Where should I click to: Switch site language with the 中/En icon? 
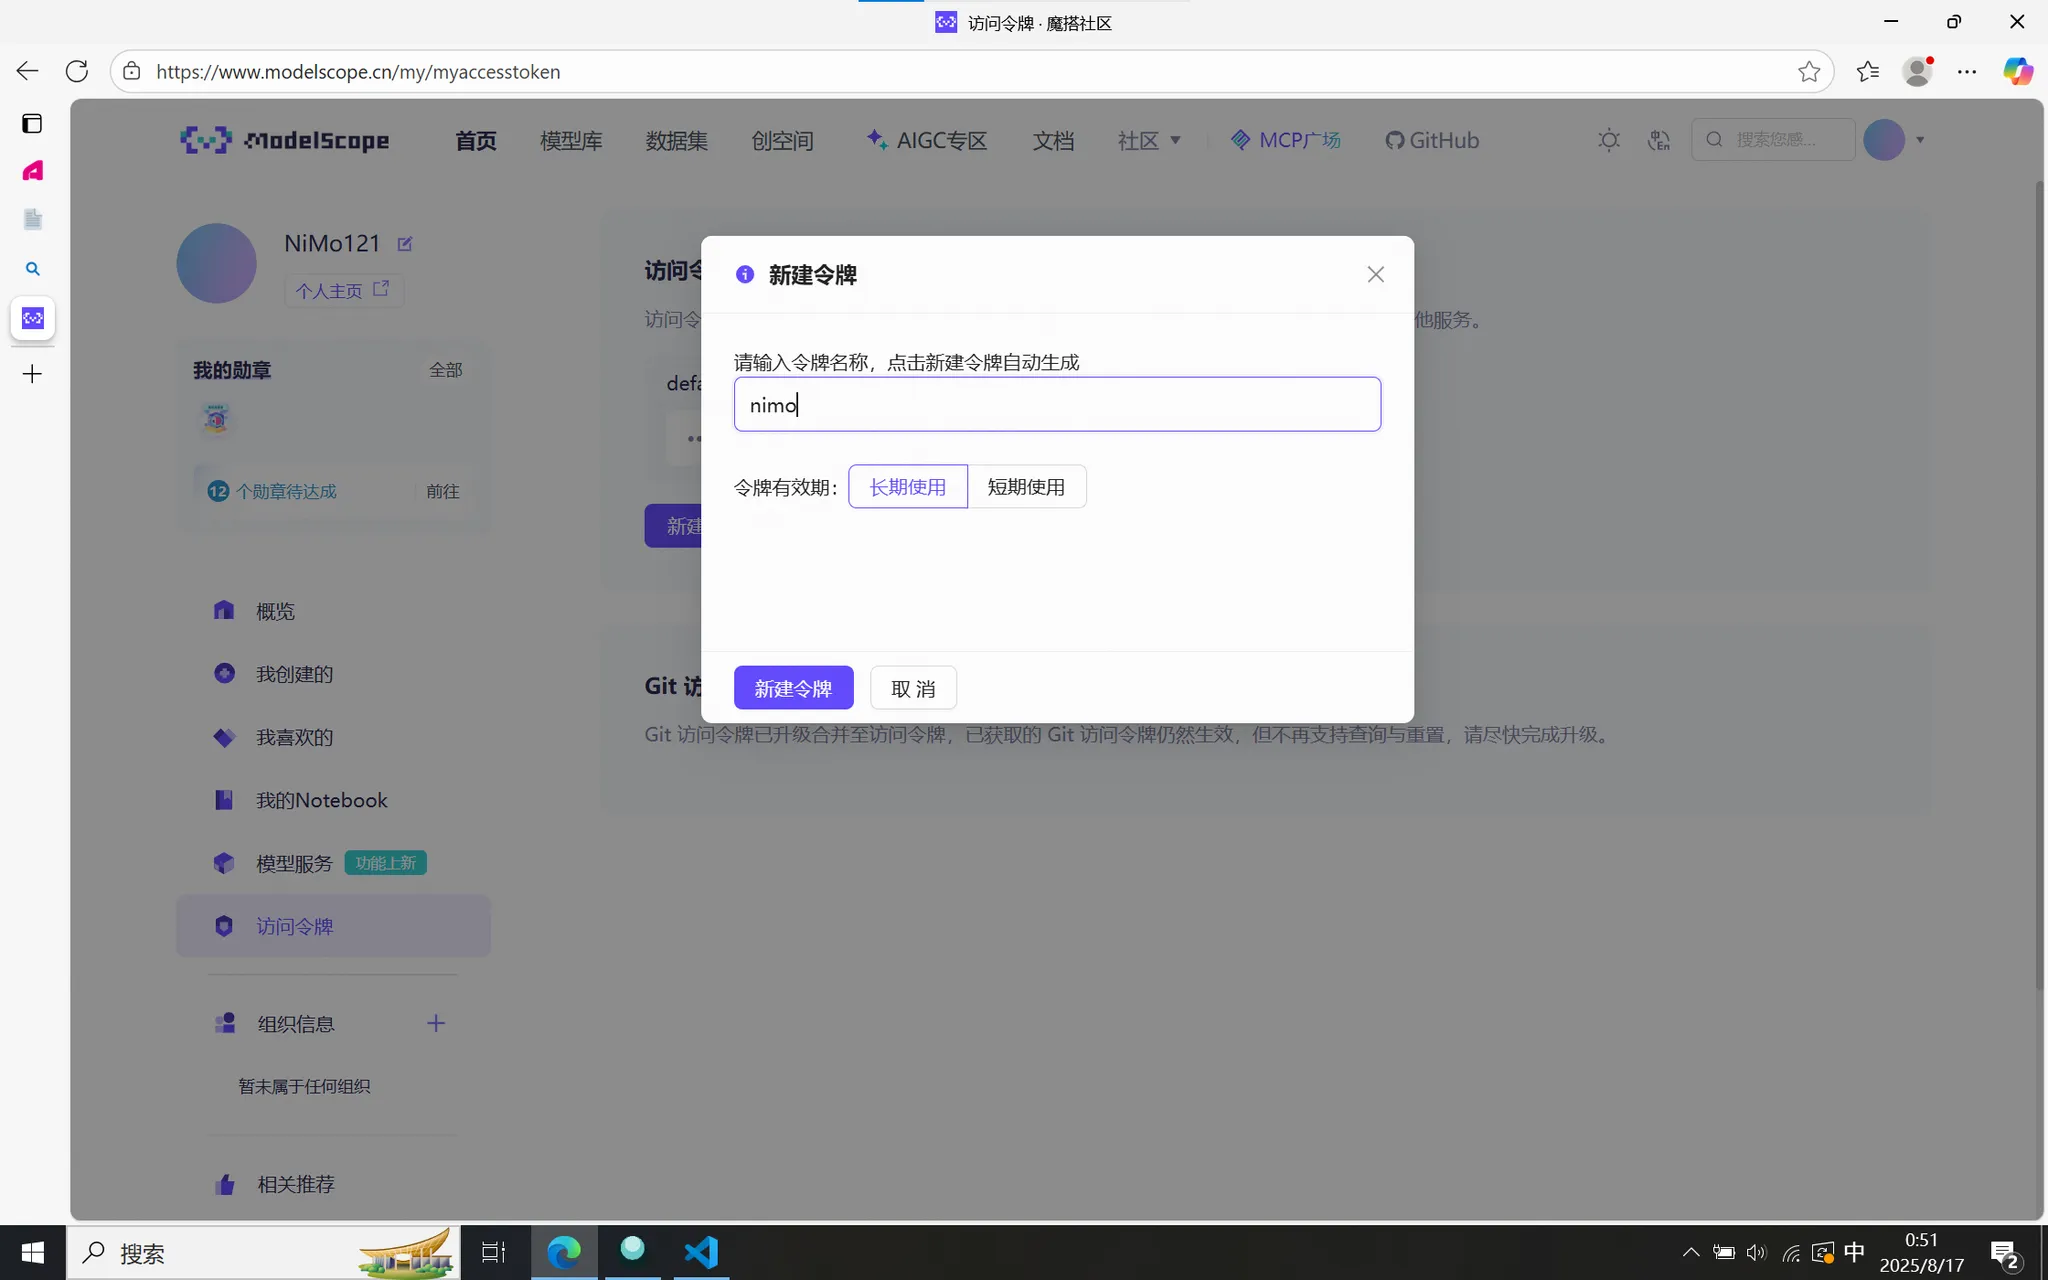(1658, 139)
